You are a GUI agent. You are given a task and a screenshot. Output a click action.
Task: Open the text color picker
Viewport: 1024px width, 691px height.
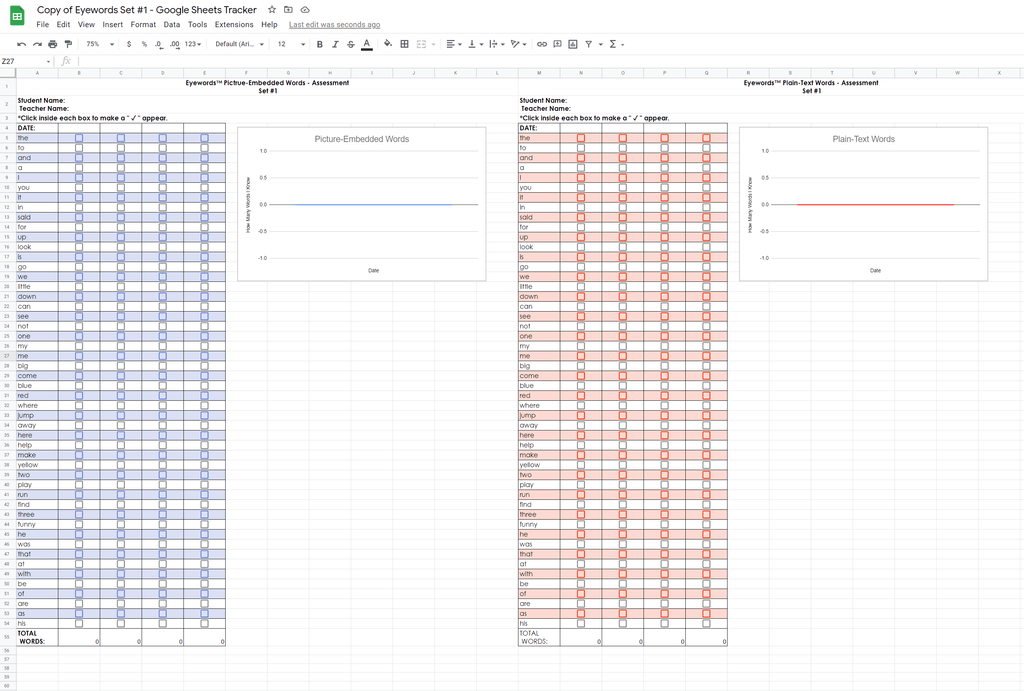(367, 44)
